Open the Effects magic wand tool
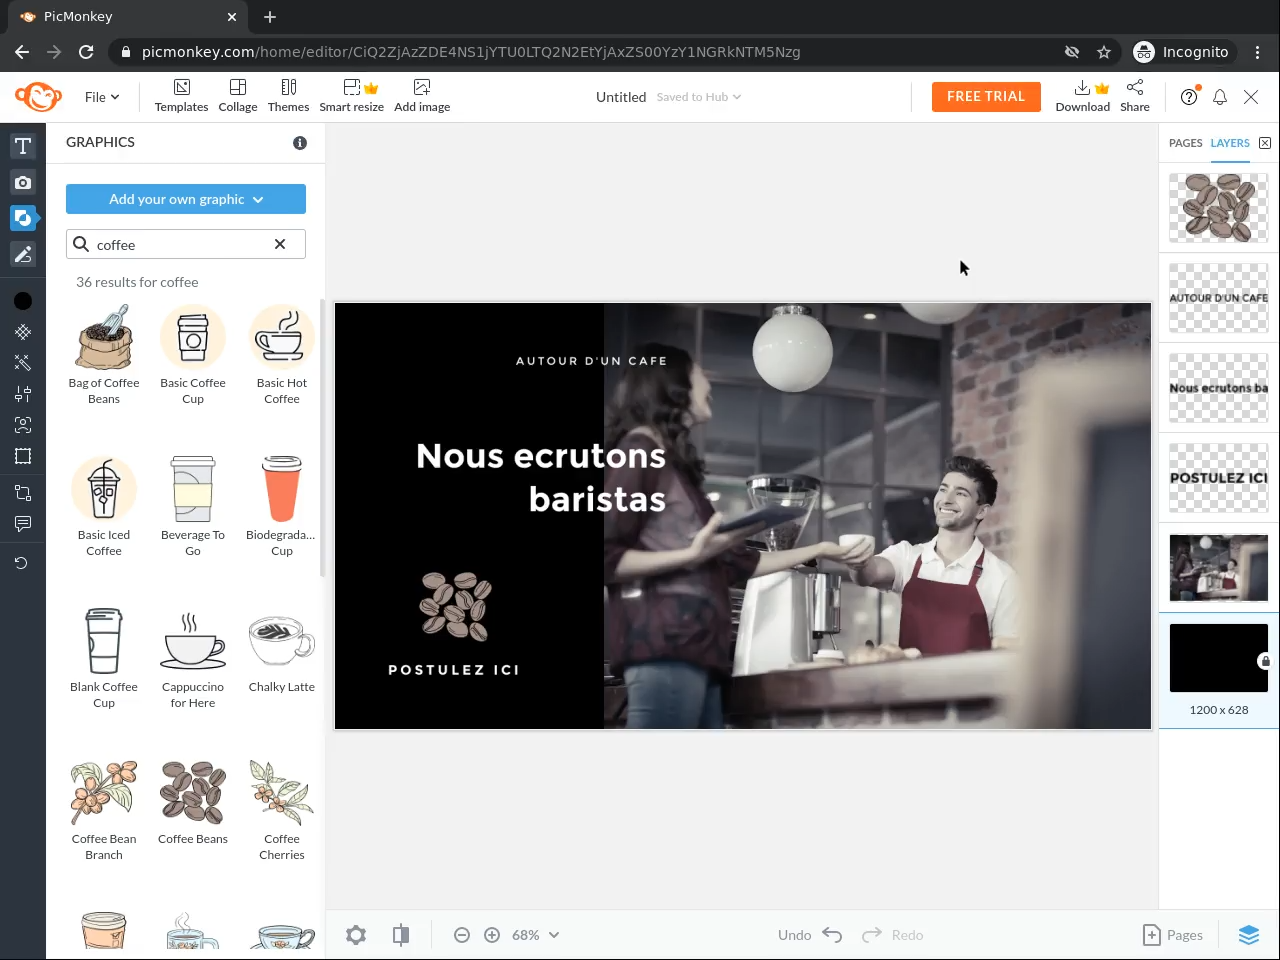 (x=23, y=363)
